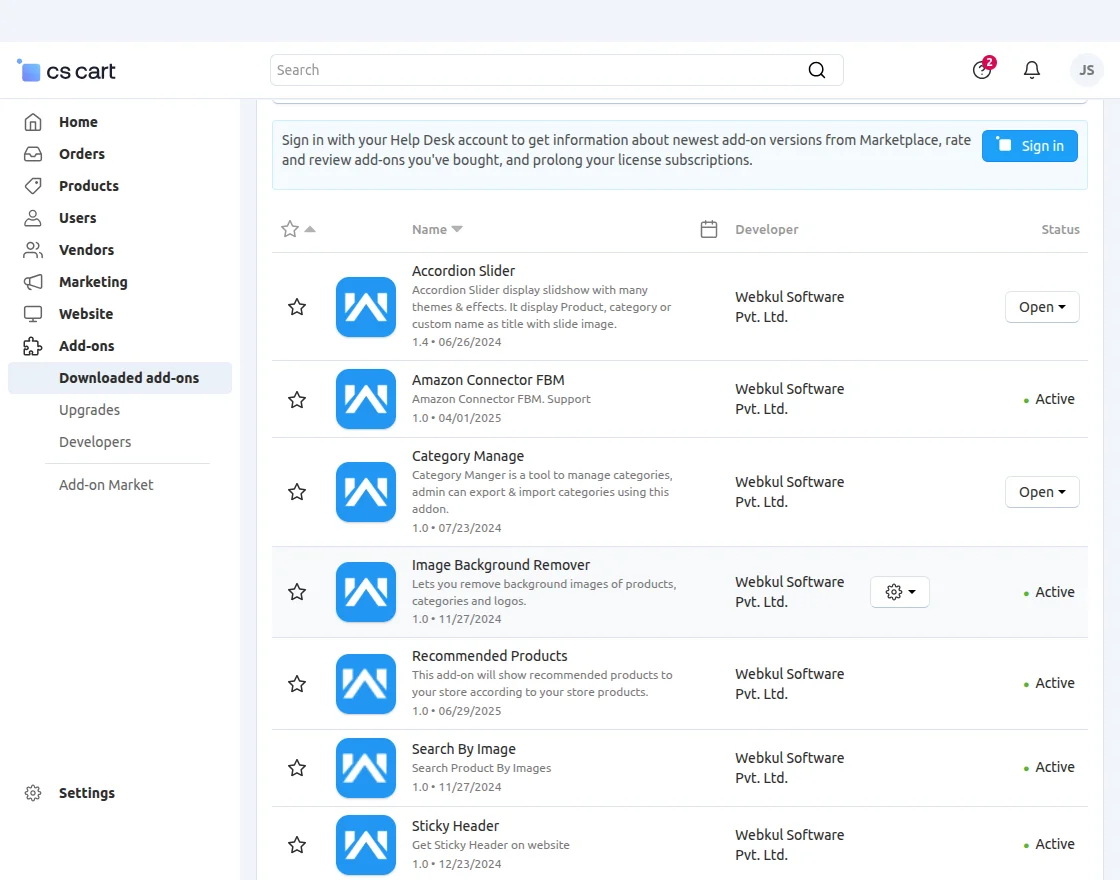
Task: Open the Vendors section
Action: click(86, 249)
